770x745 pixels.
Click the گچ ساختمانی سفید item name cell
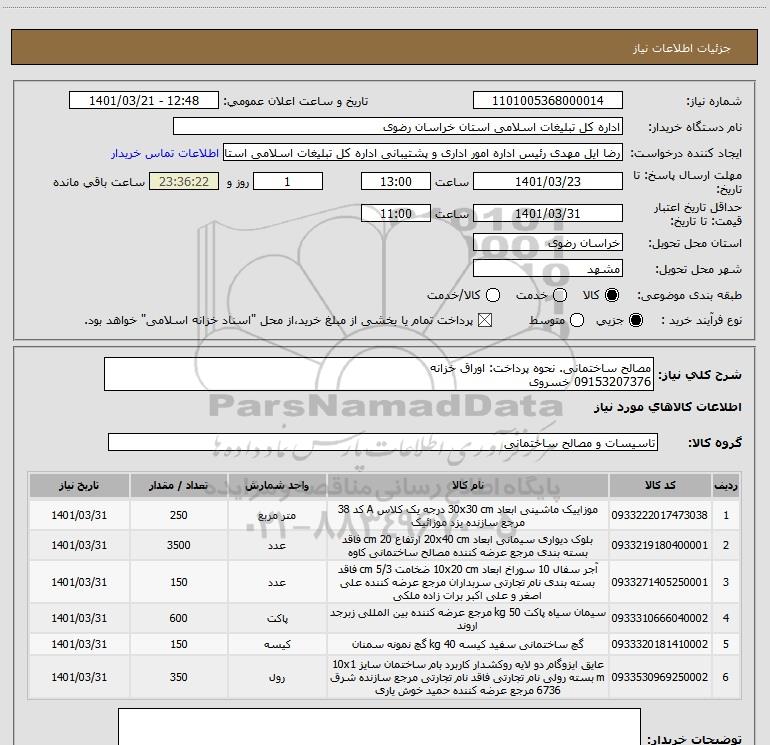[x=468, y=644]
